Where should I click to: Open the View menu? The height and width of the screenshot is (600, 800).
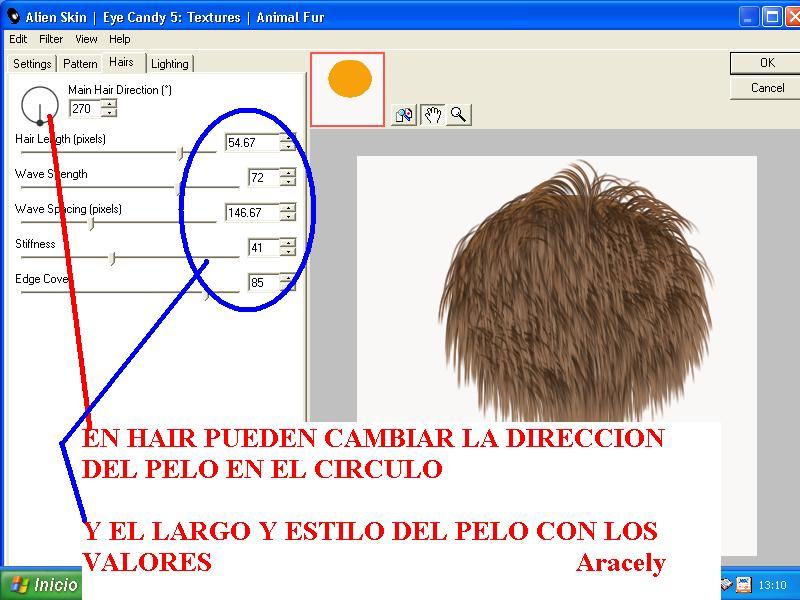coord(86,39)
